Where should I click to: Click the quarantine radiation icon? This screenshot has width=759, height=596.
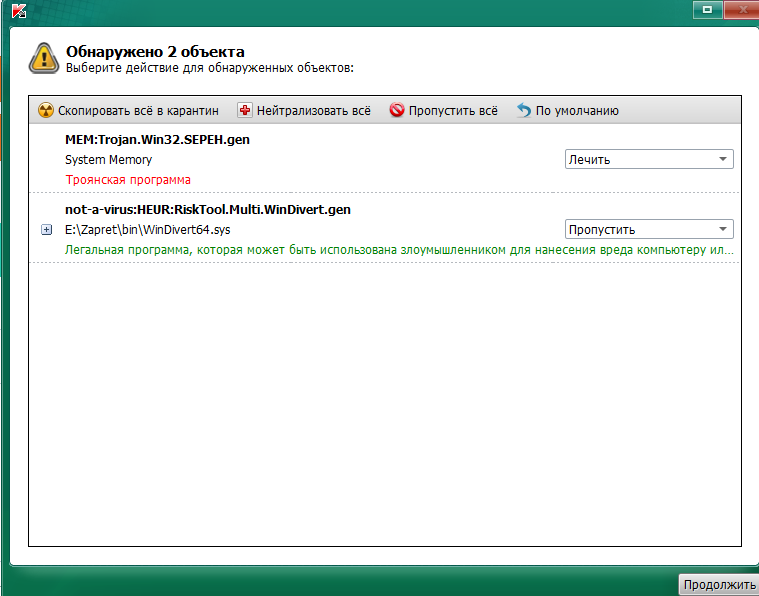pos(46,110)
